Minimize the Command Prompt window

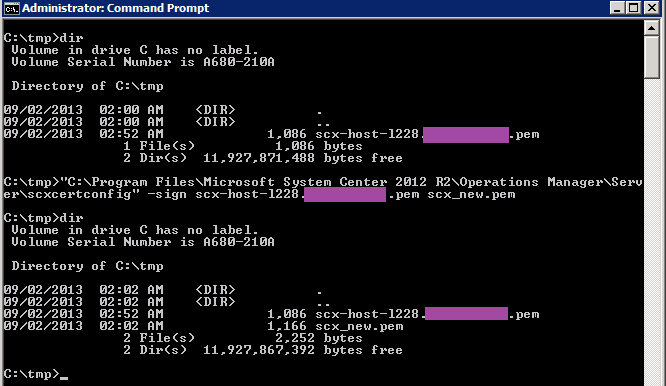pyautogui.click(x=618, y=8)
